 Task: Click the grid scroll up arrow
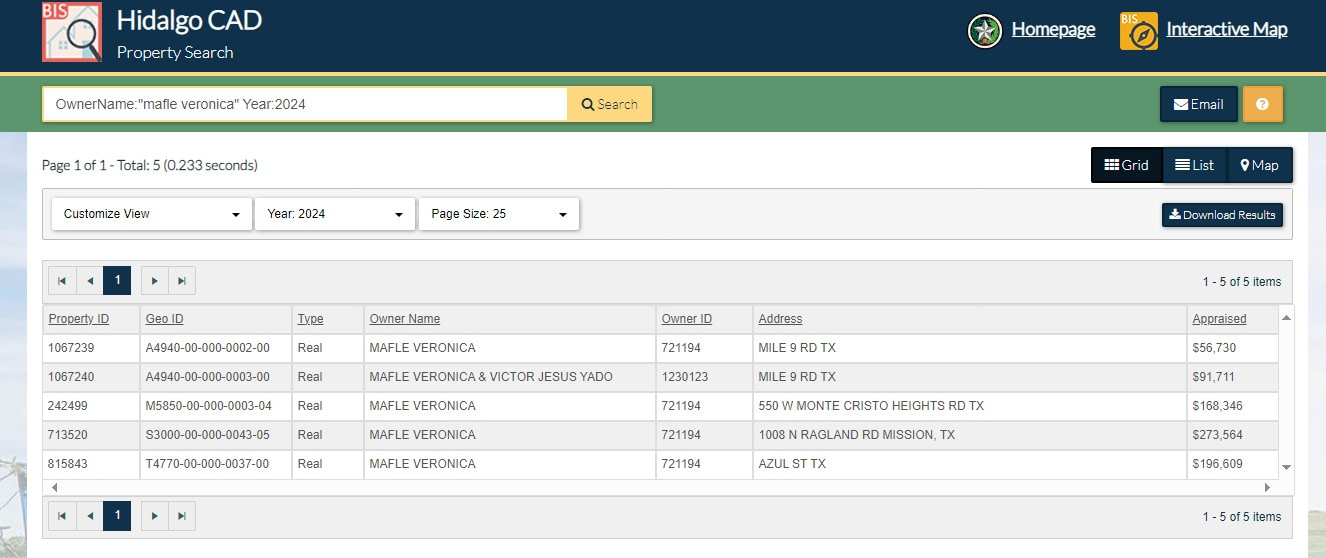[1286, 318]
